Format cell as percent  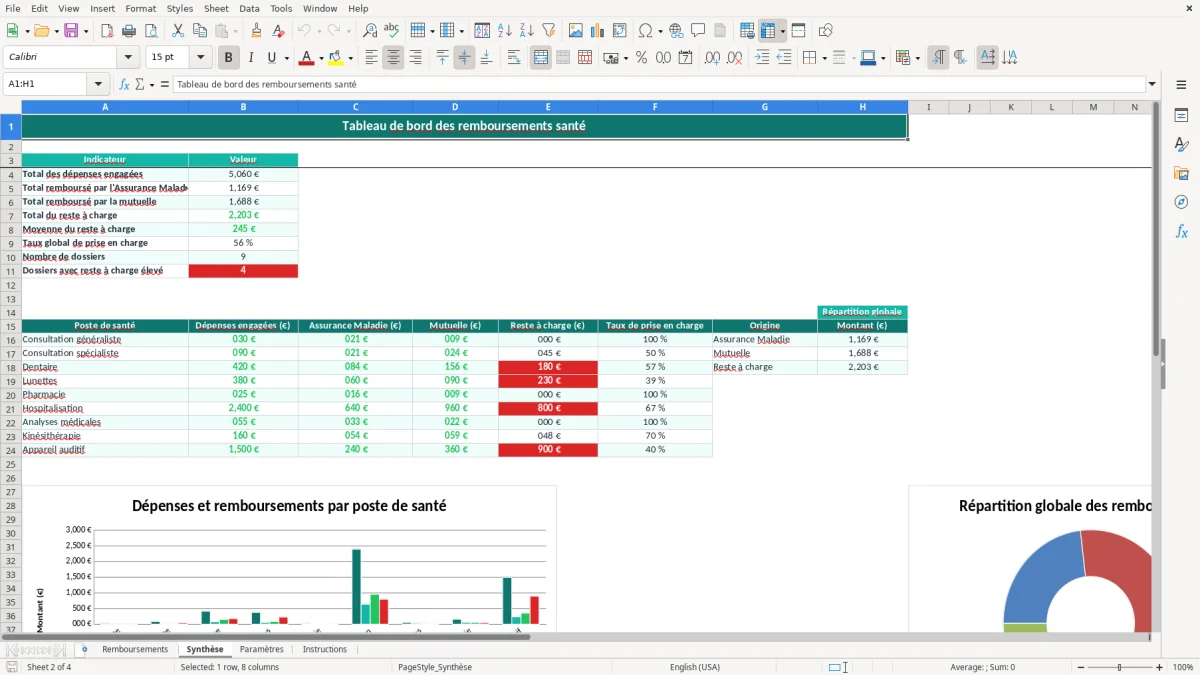point(641,58)
